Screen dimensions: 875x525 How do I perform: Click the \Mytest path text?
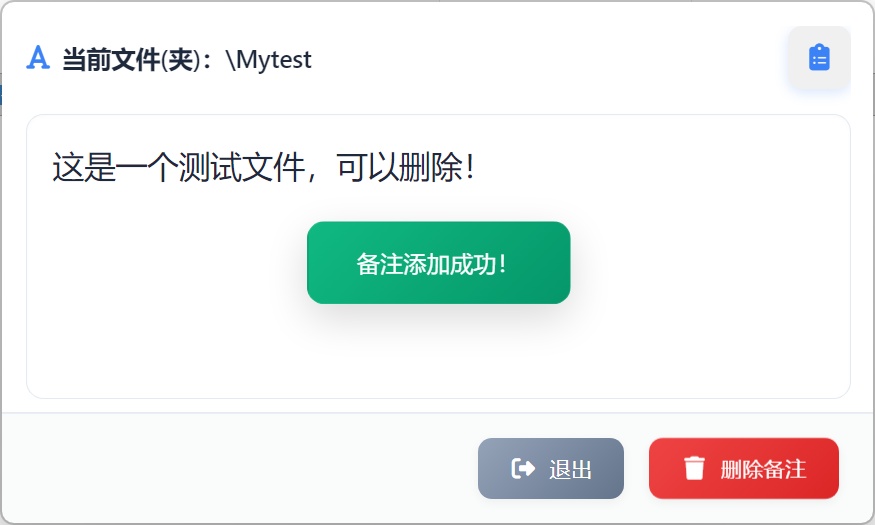click(269, 59)
